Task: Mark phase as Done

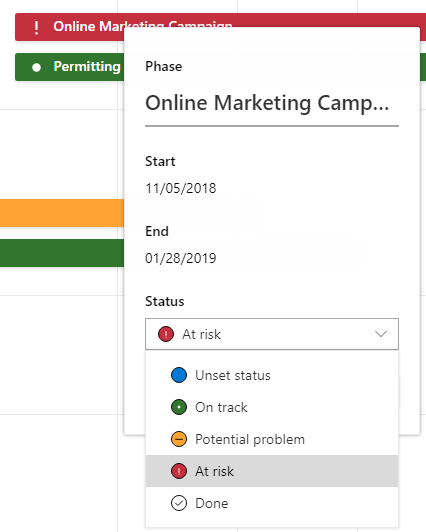Action: coord(272,503)
